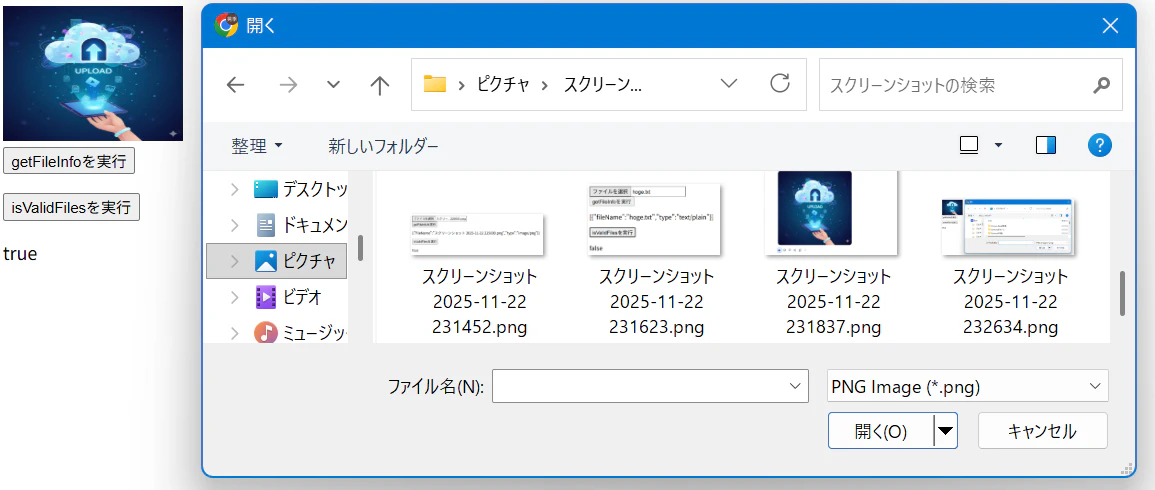Expand the ピクチャ tree node

(x=234, y=261)
